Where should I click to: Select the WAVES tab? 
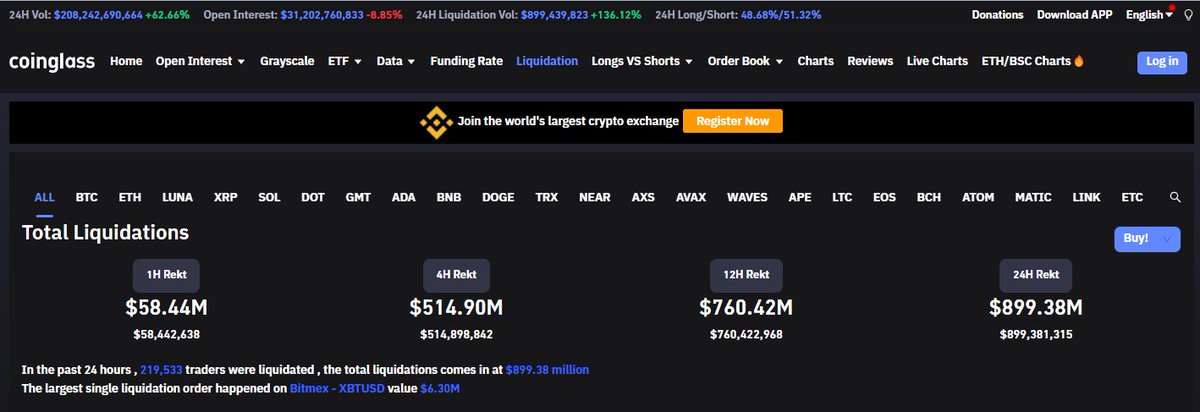[747, 198]
